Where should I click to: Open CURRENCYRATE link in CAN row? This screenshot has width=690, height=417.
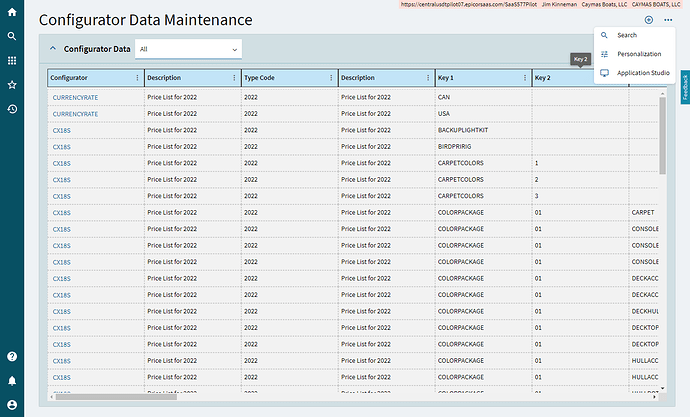(75, 98)
